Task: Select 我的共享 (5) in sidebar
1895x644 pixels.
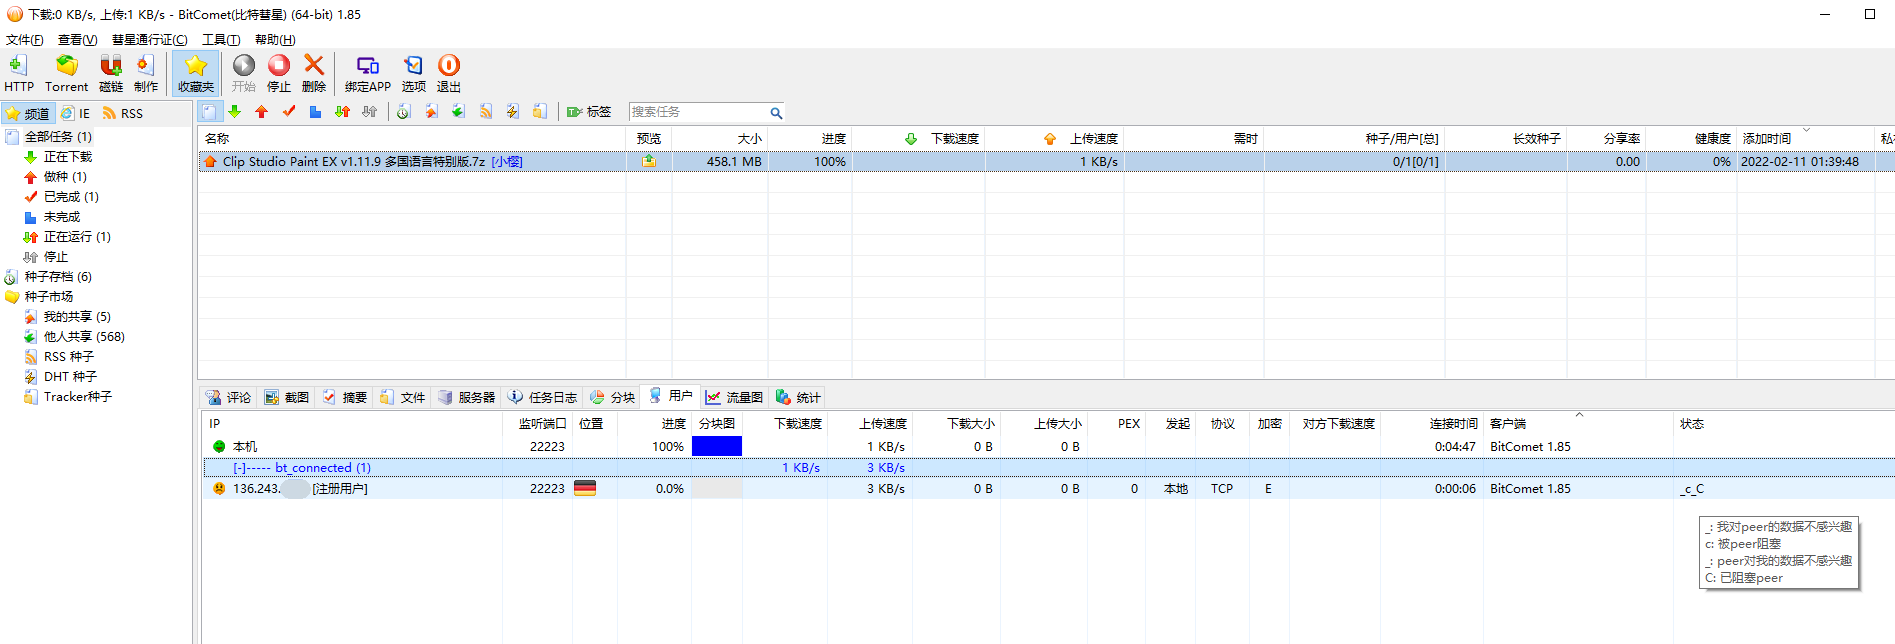Action: click(77, 317)
